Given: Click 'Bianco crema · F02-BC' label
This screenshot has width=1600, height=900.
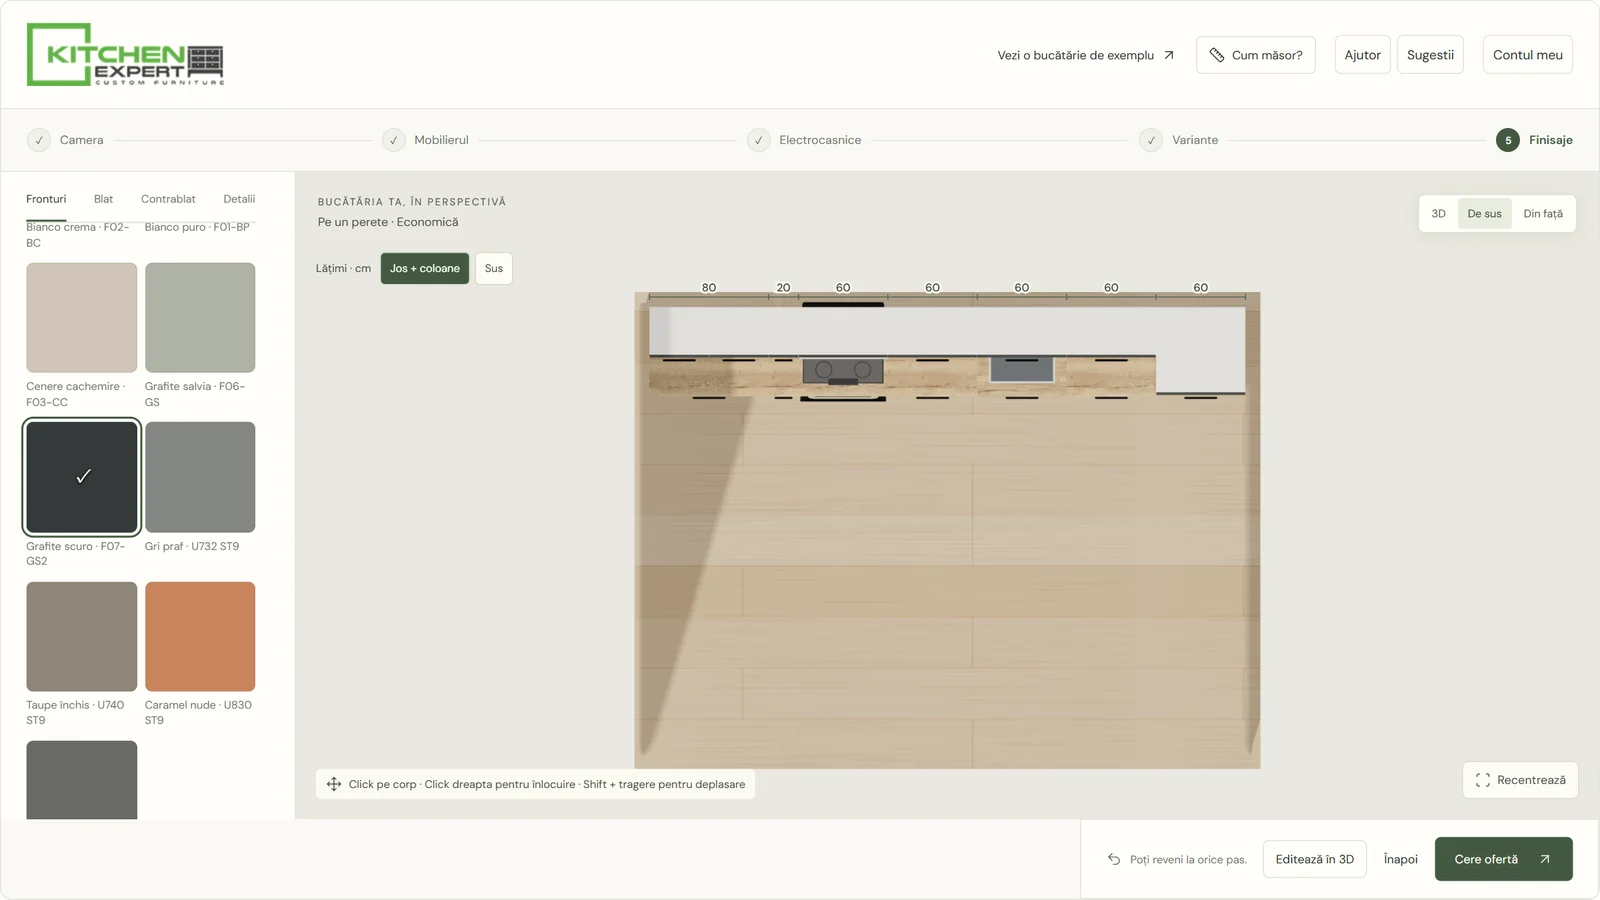Looking at the screenshot, I should pos(78,235).
